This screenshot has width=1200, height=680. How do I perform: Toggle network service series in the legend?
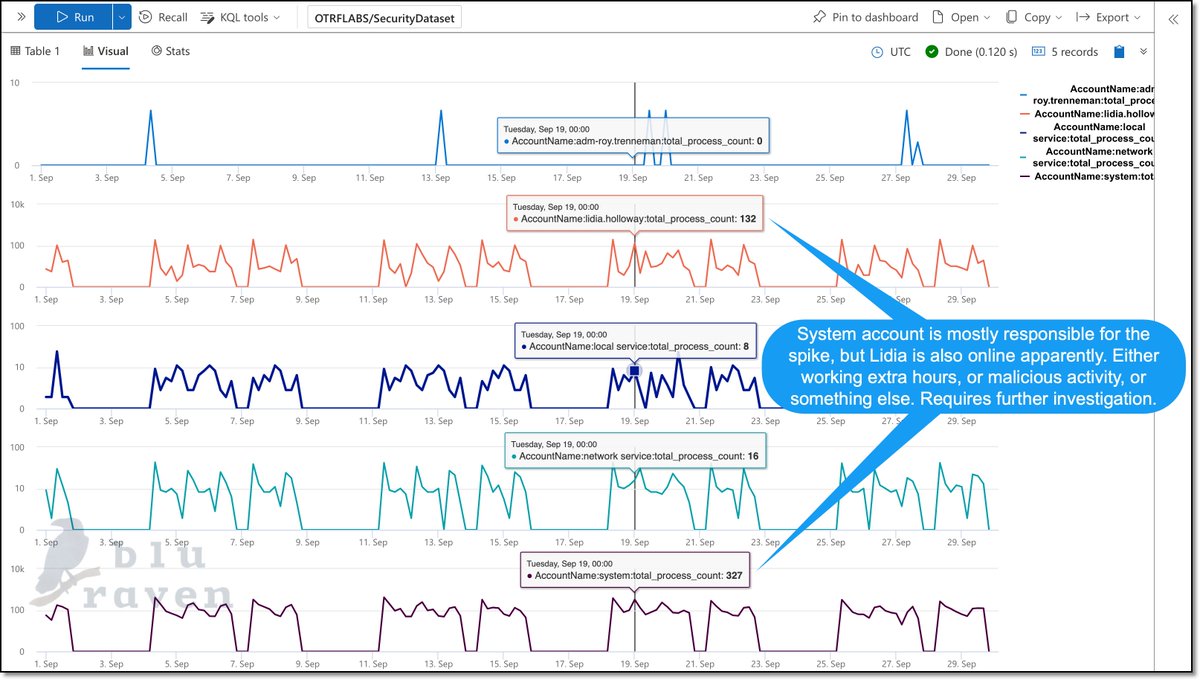coord(1088,157)
